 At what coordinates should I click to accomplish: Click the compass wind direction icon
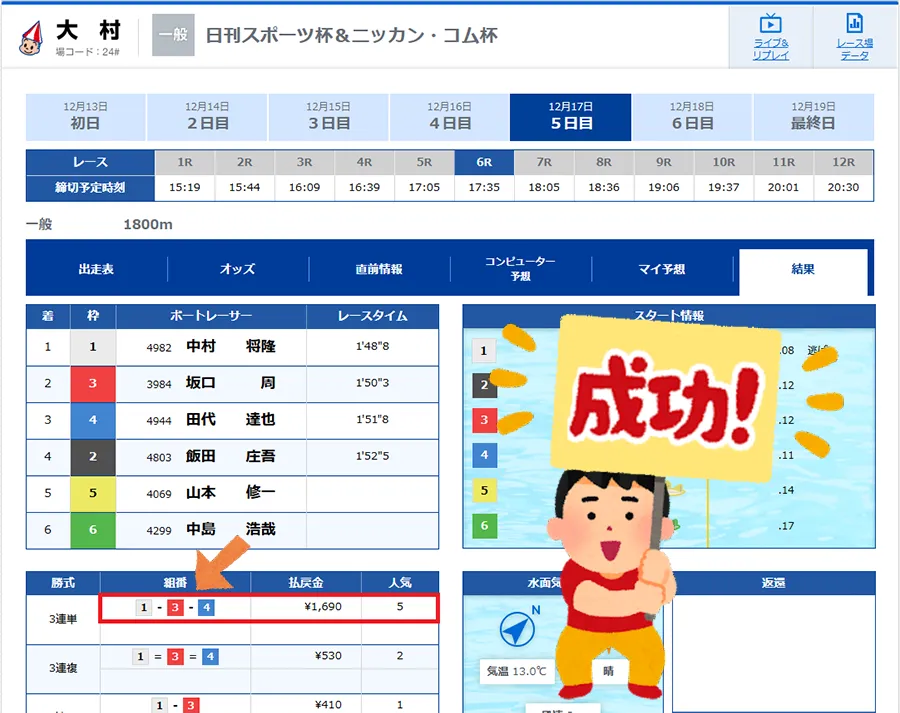[520, 628]
